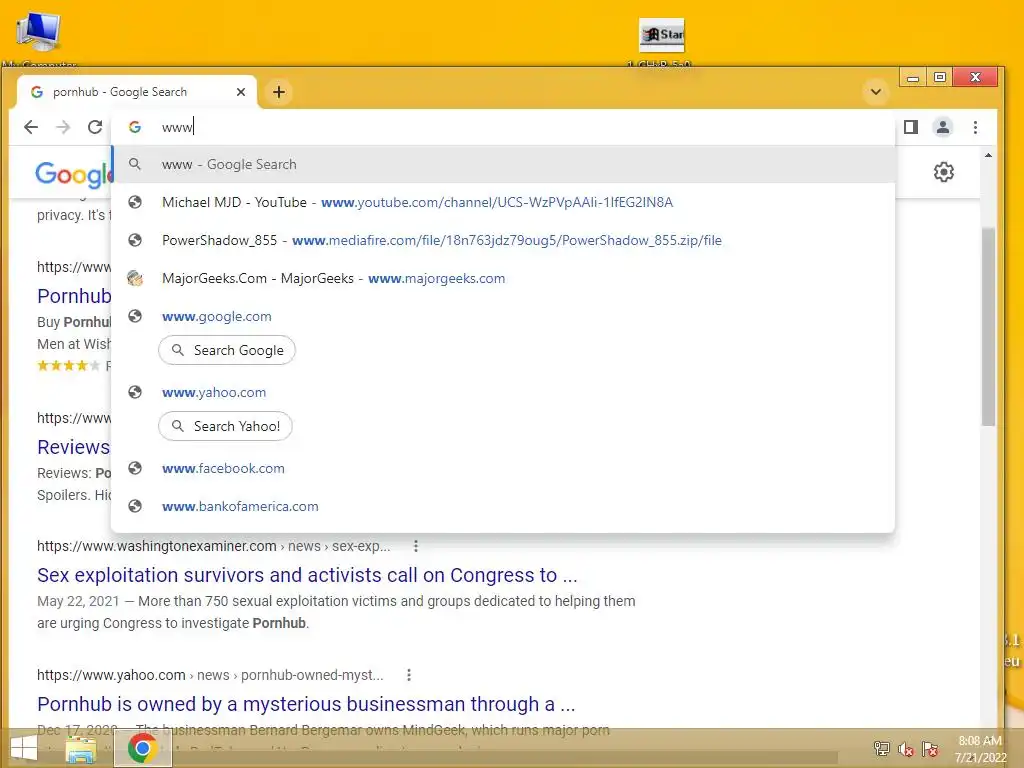Image resolution: width=1024 pixels, height=768 pixels.
Task: Open File Explorer from the taskbar
Action: coord(81,749)
